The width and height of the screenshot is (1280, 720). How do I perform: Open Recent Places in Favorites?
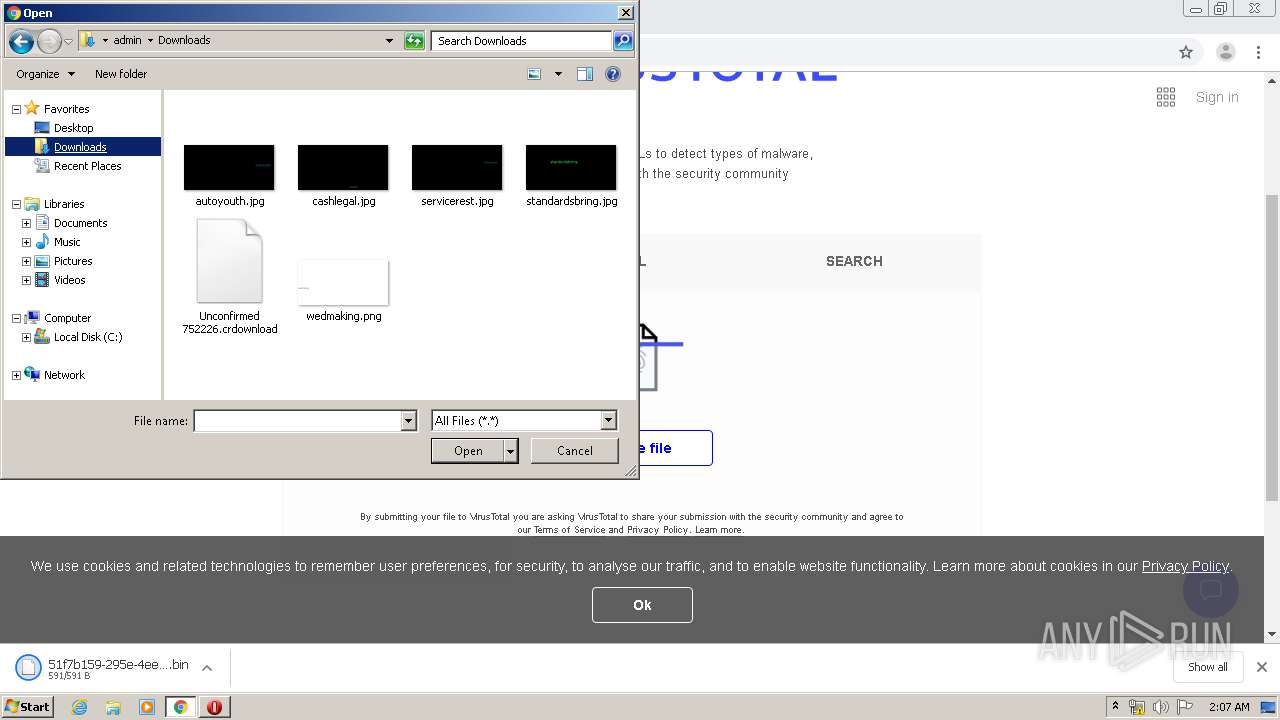point(87,166)
